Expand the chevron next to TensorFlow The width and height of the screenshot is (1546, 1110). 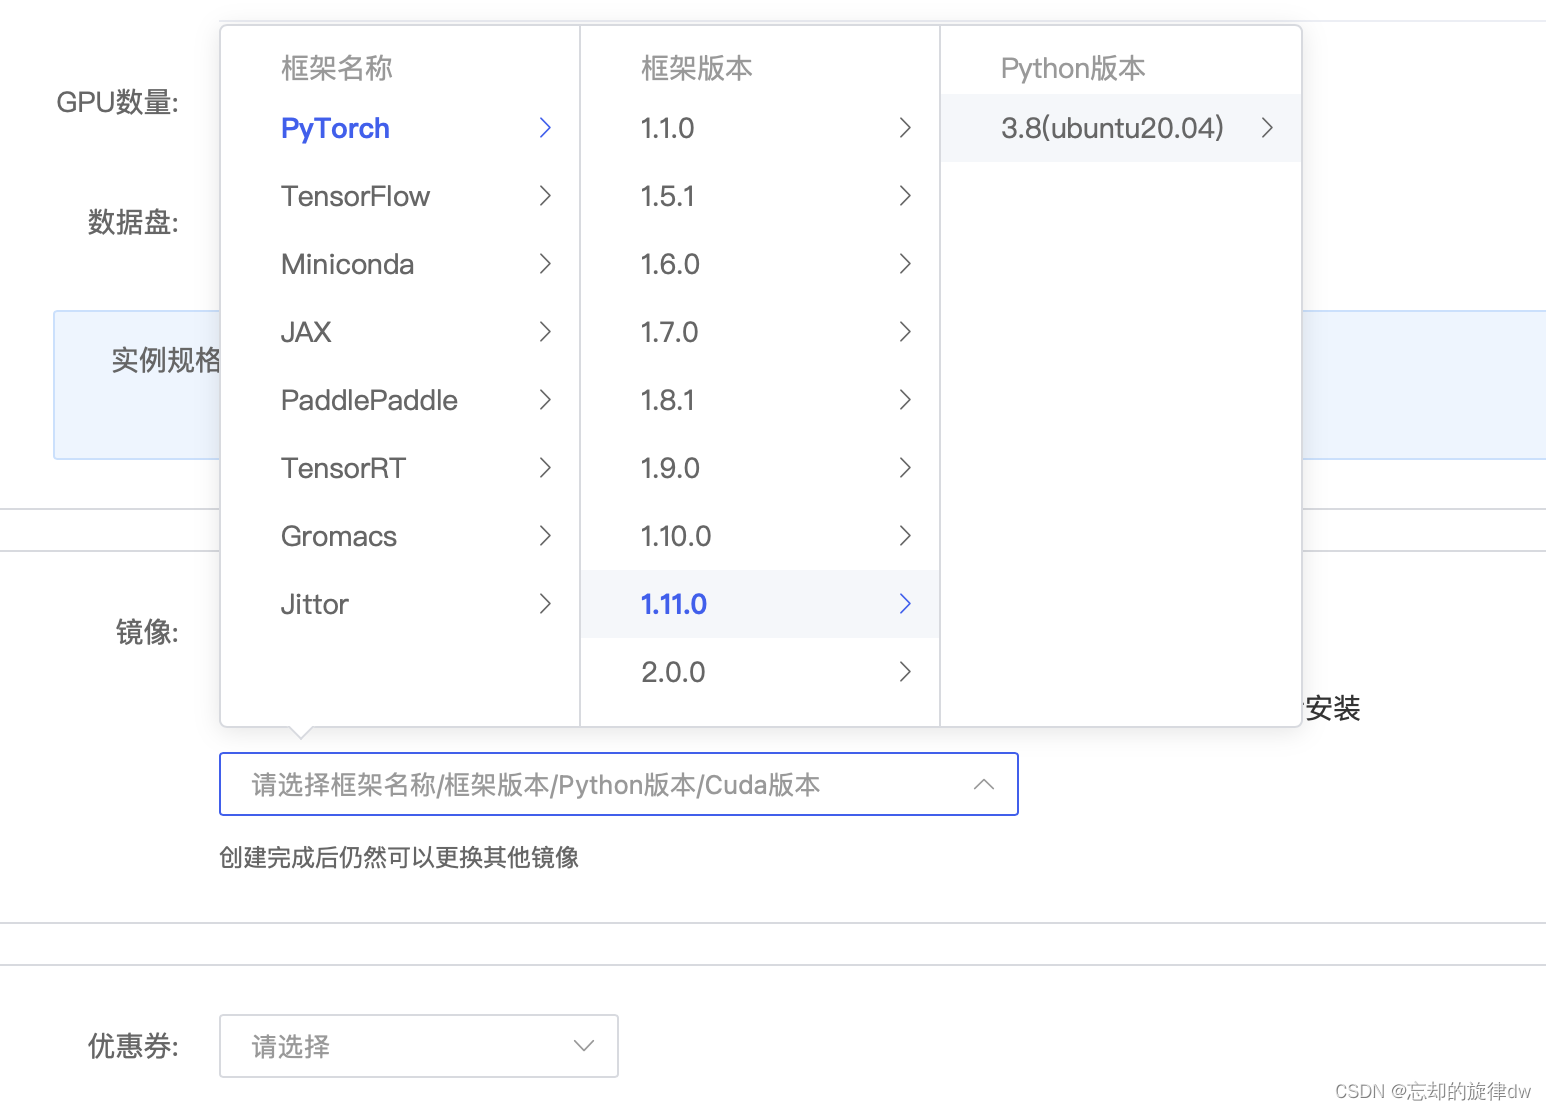545,196
